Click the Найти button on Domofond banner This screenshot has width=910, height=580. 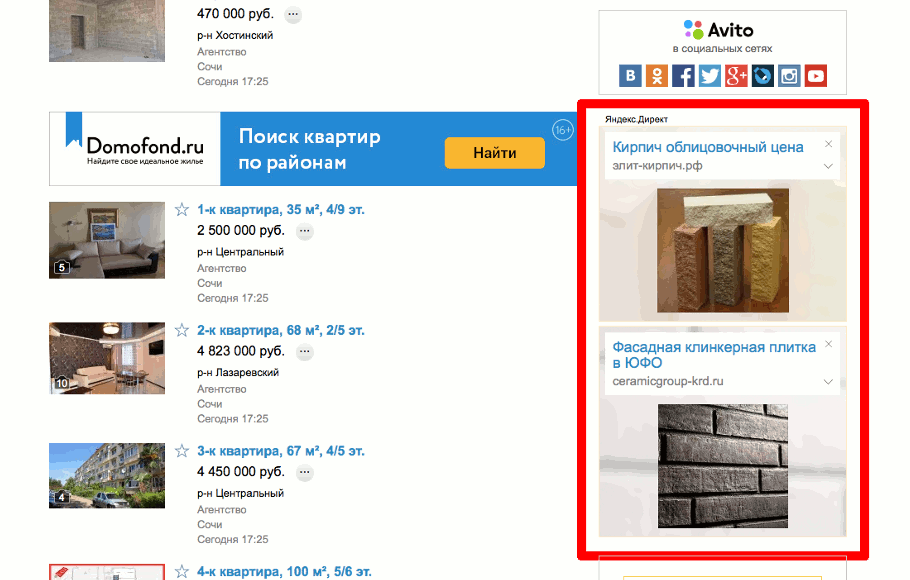tap(494, 153)
